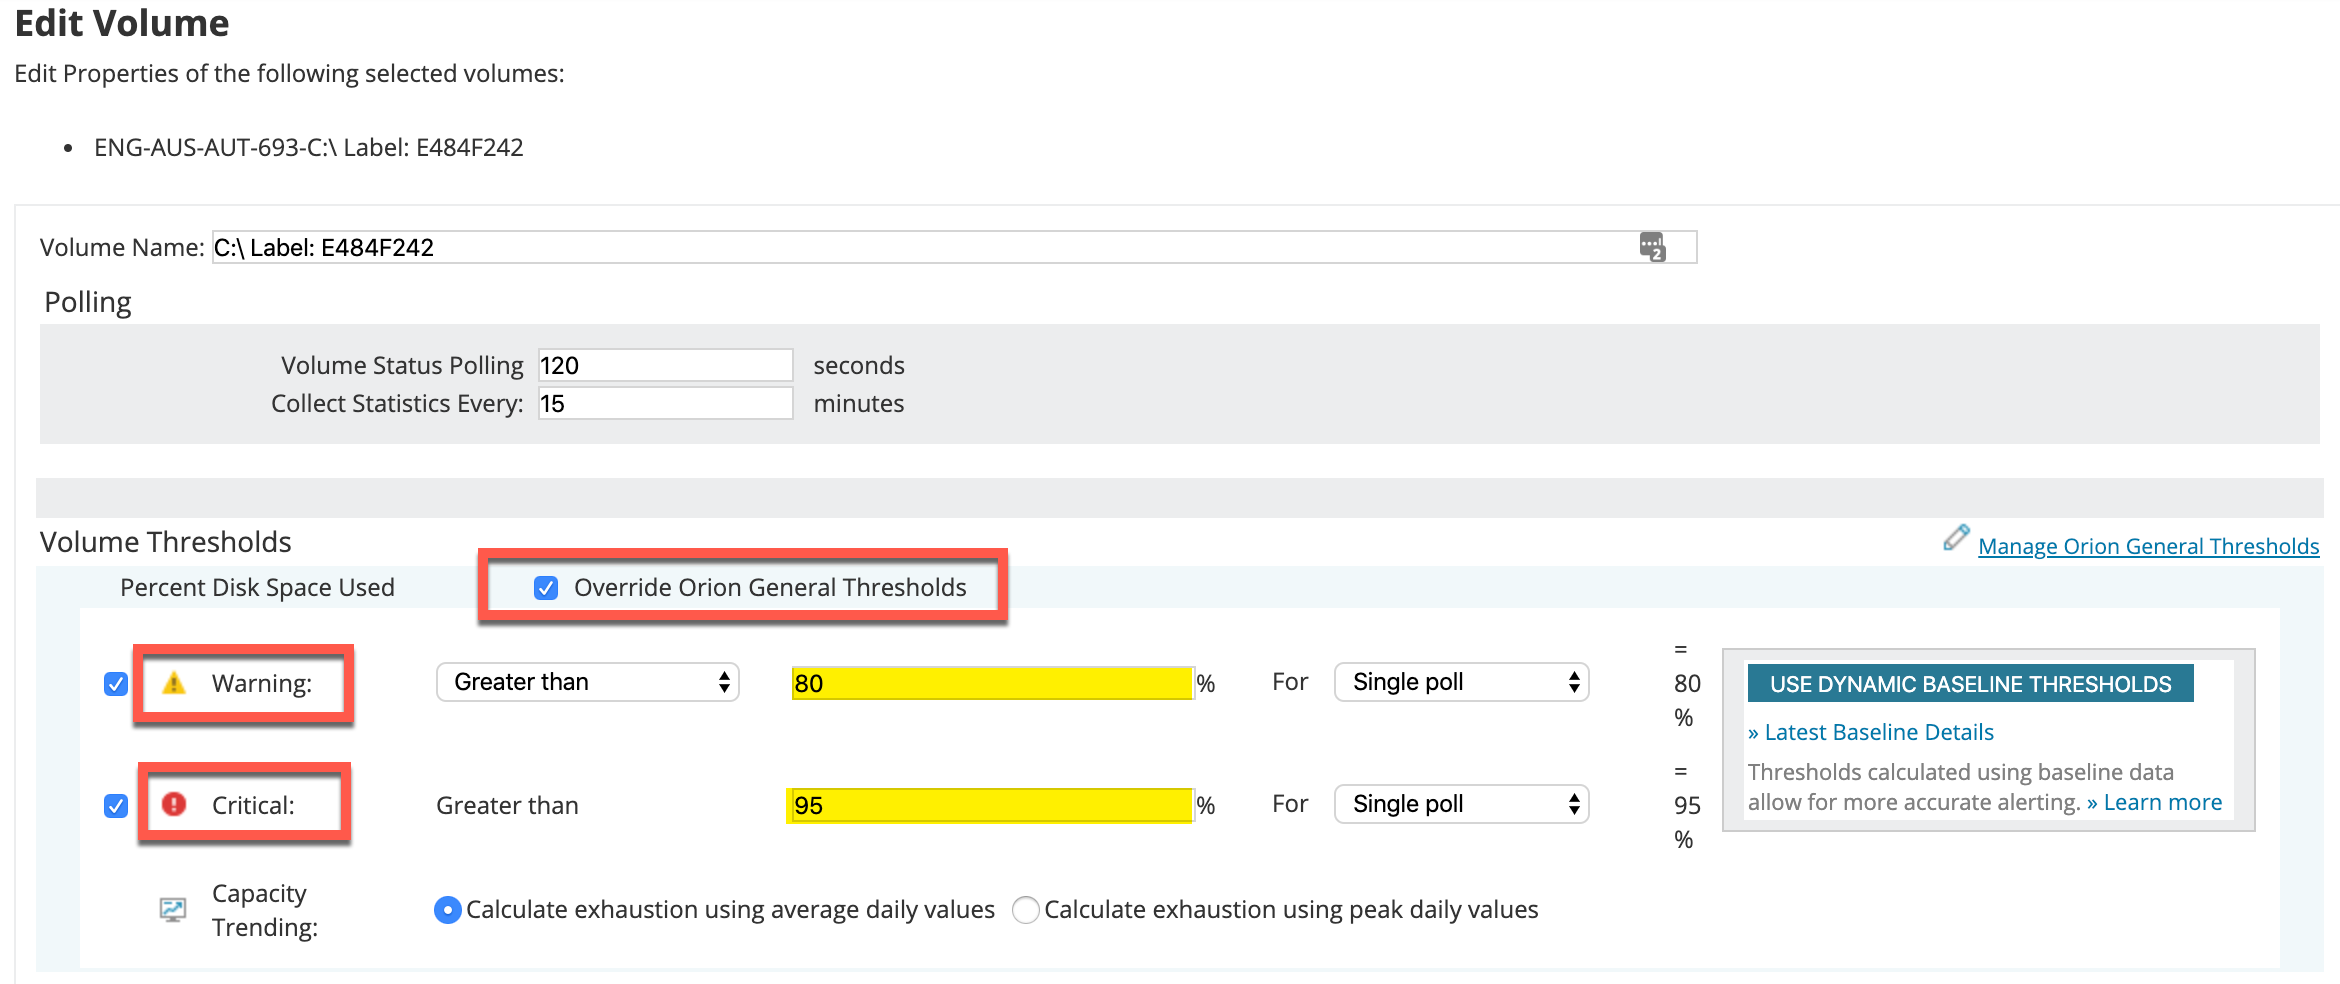
Task: Click the red Critical alert icon
Action: tap(174, 804)
